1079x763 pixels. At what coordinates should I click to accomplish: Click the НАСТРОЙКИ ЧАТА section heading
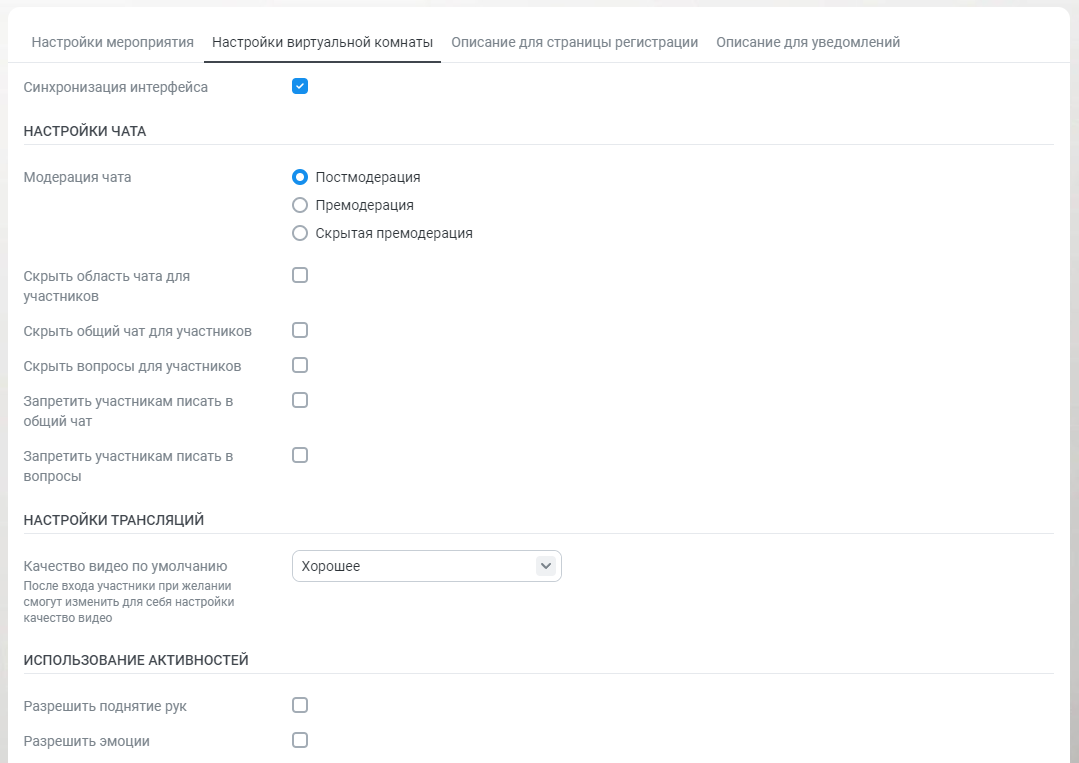click(85, 131)
